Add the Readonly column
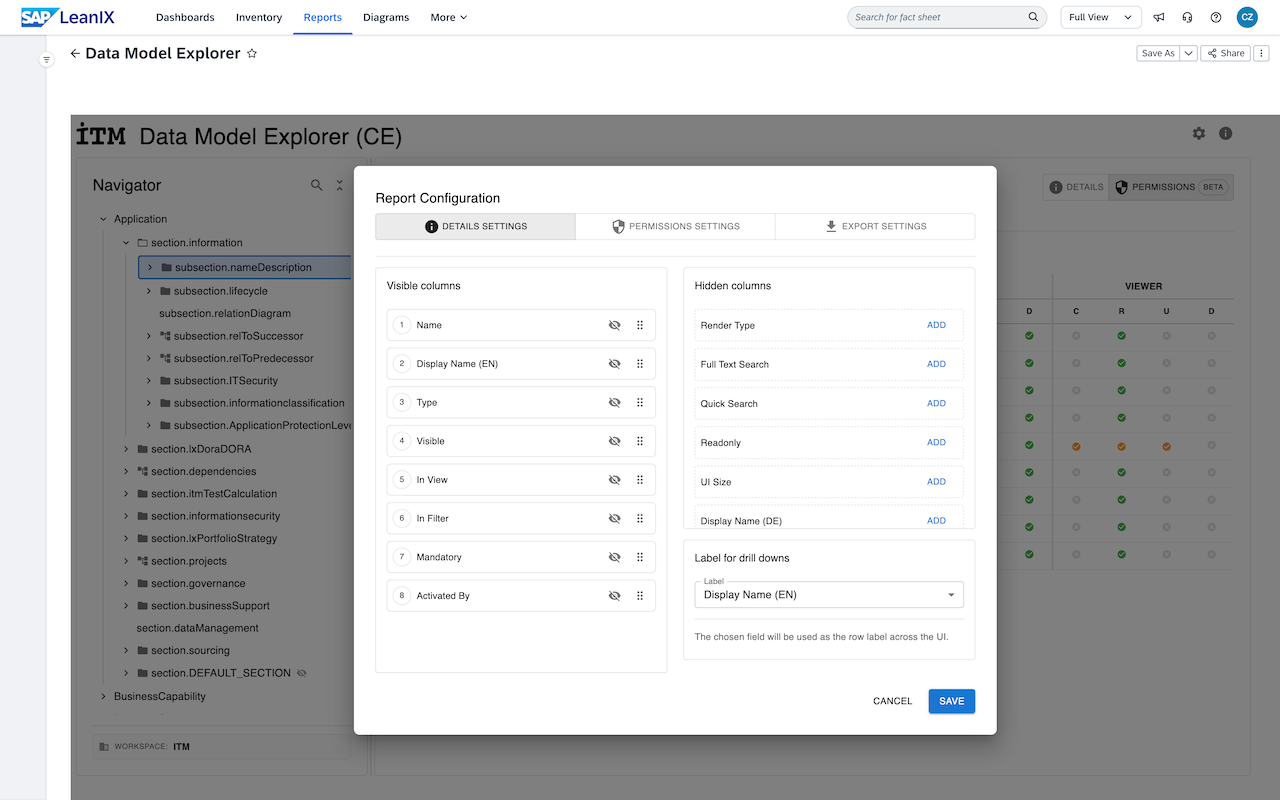Viewport: 1280px width, 800px height. pos(936,442)
